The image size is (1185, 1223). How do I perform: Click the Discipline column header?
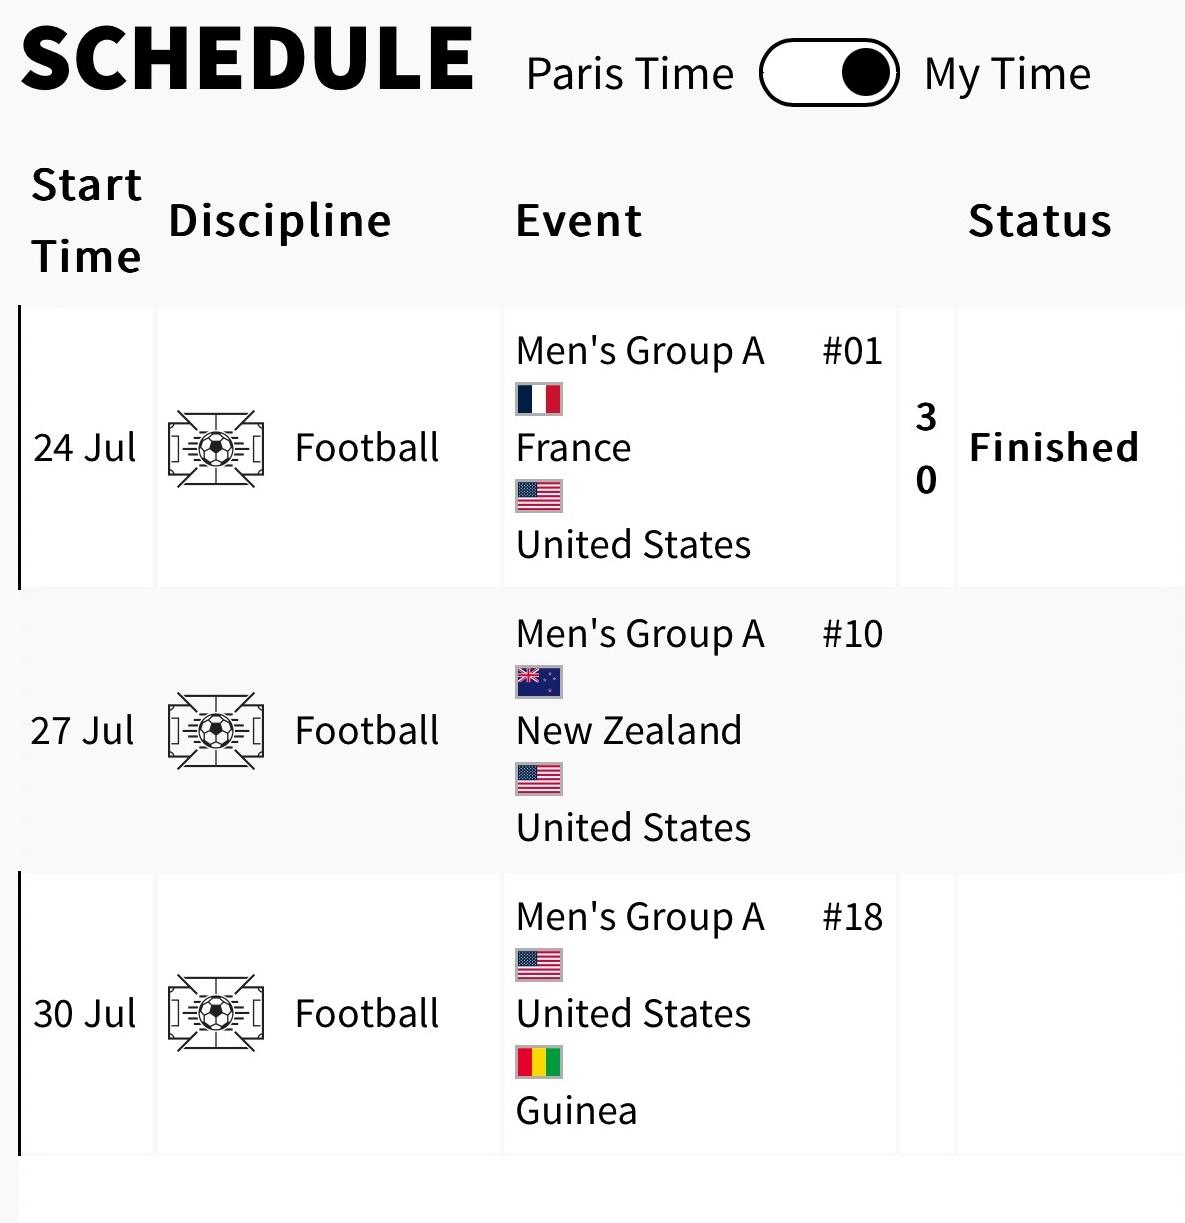coord(280,221)
